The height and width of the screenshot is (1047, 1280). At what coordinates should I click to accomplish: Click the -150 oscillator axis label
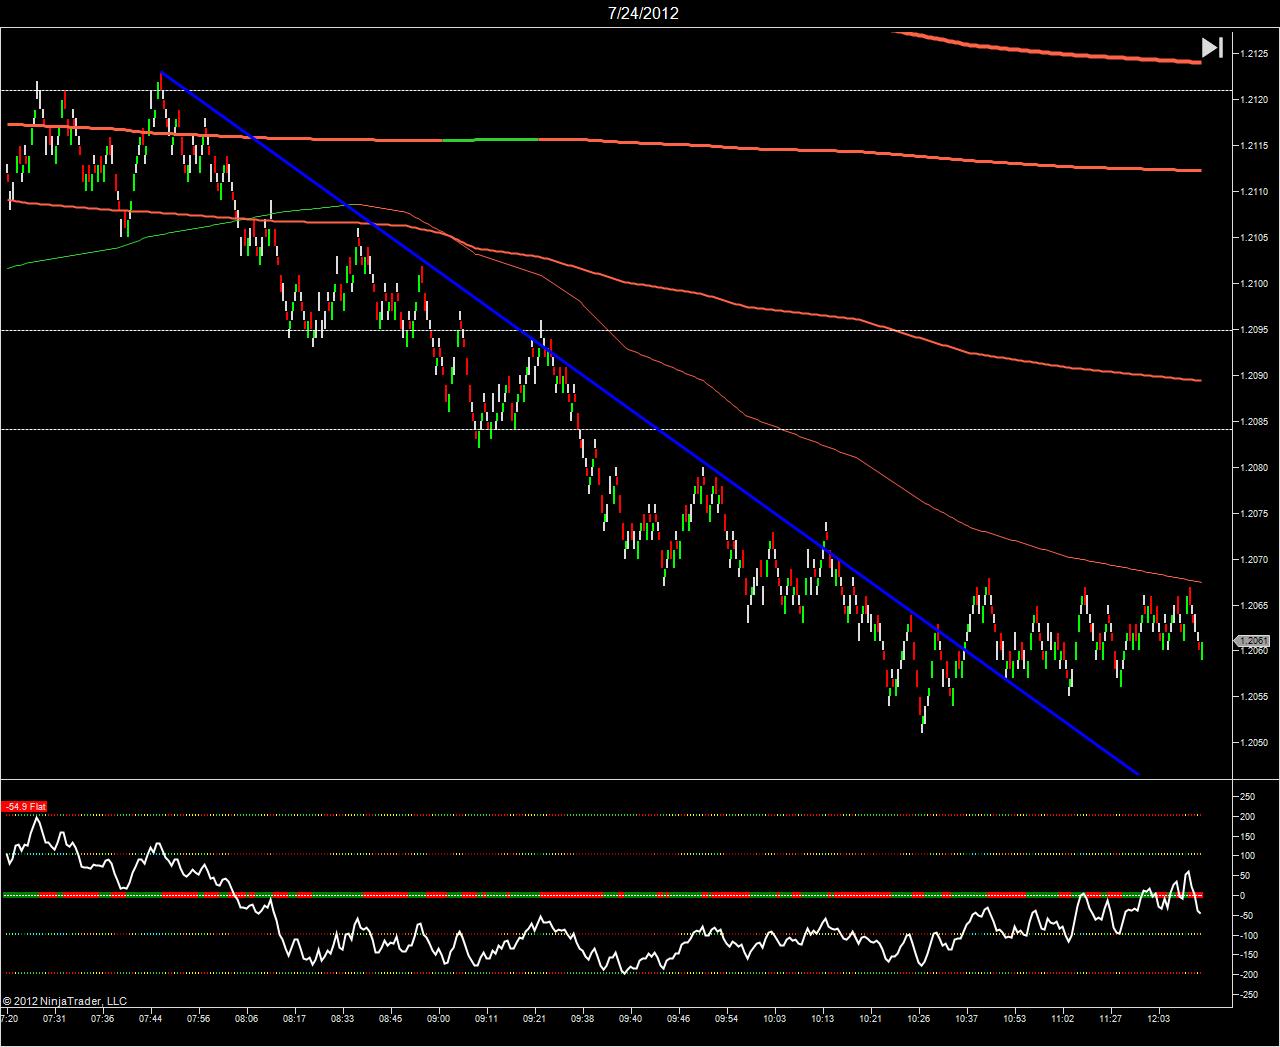1248,955
